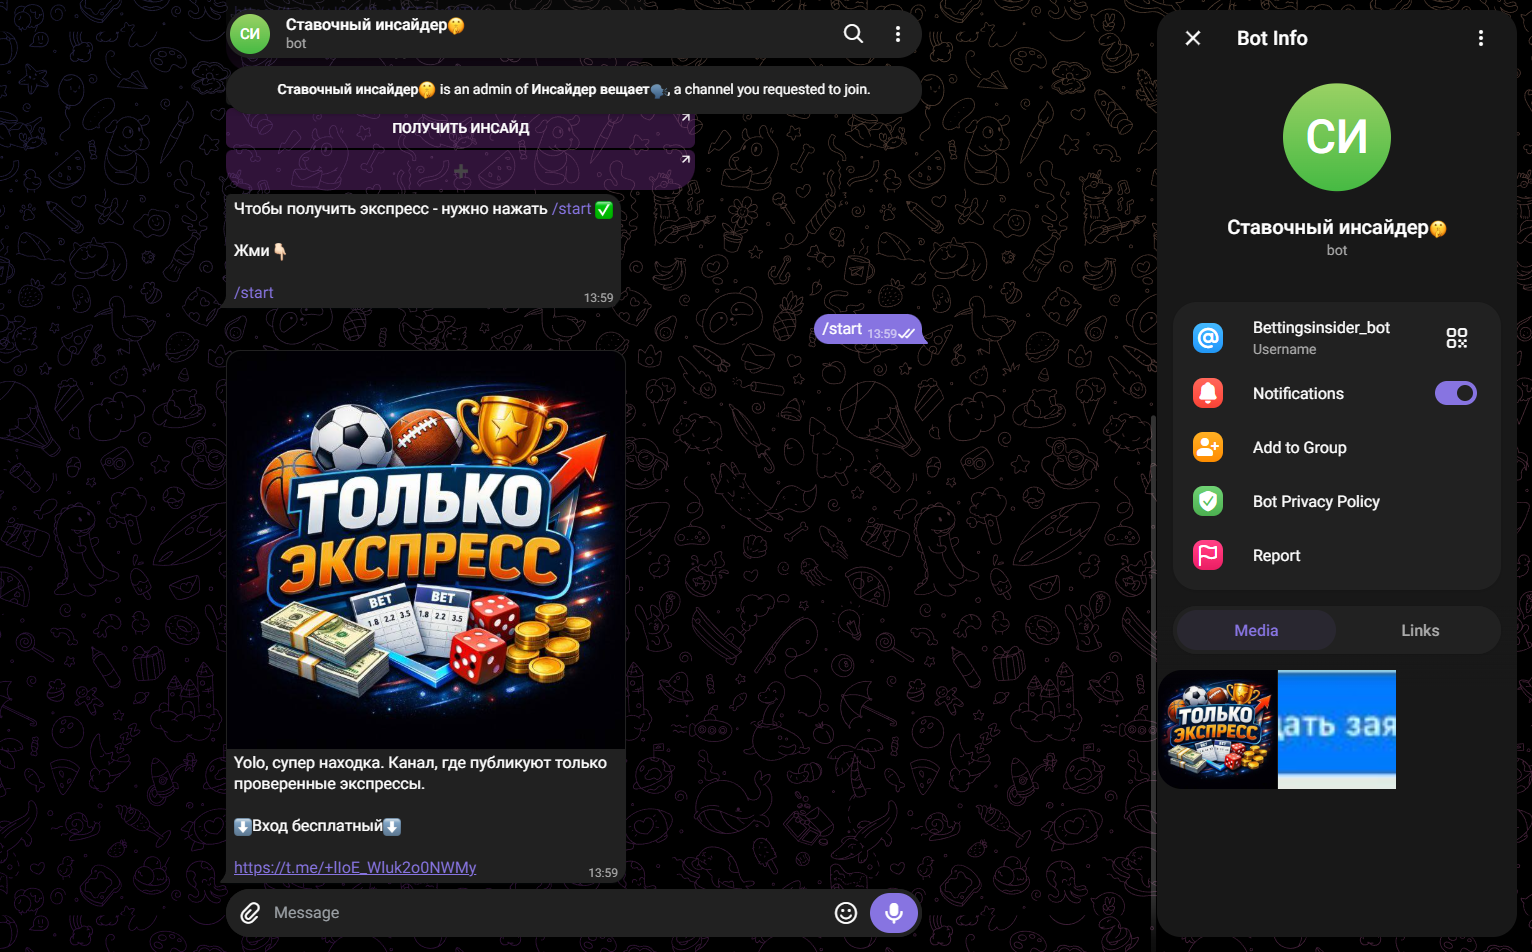Screen dimensions: 1532x952
Task: Click the ПОЛУЧИТЬ ИНСАЙД button
Action: 460,128
